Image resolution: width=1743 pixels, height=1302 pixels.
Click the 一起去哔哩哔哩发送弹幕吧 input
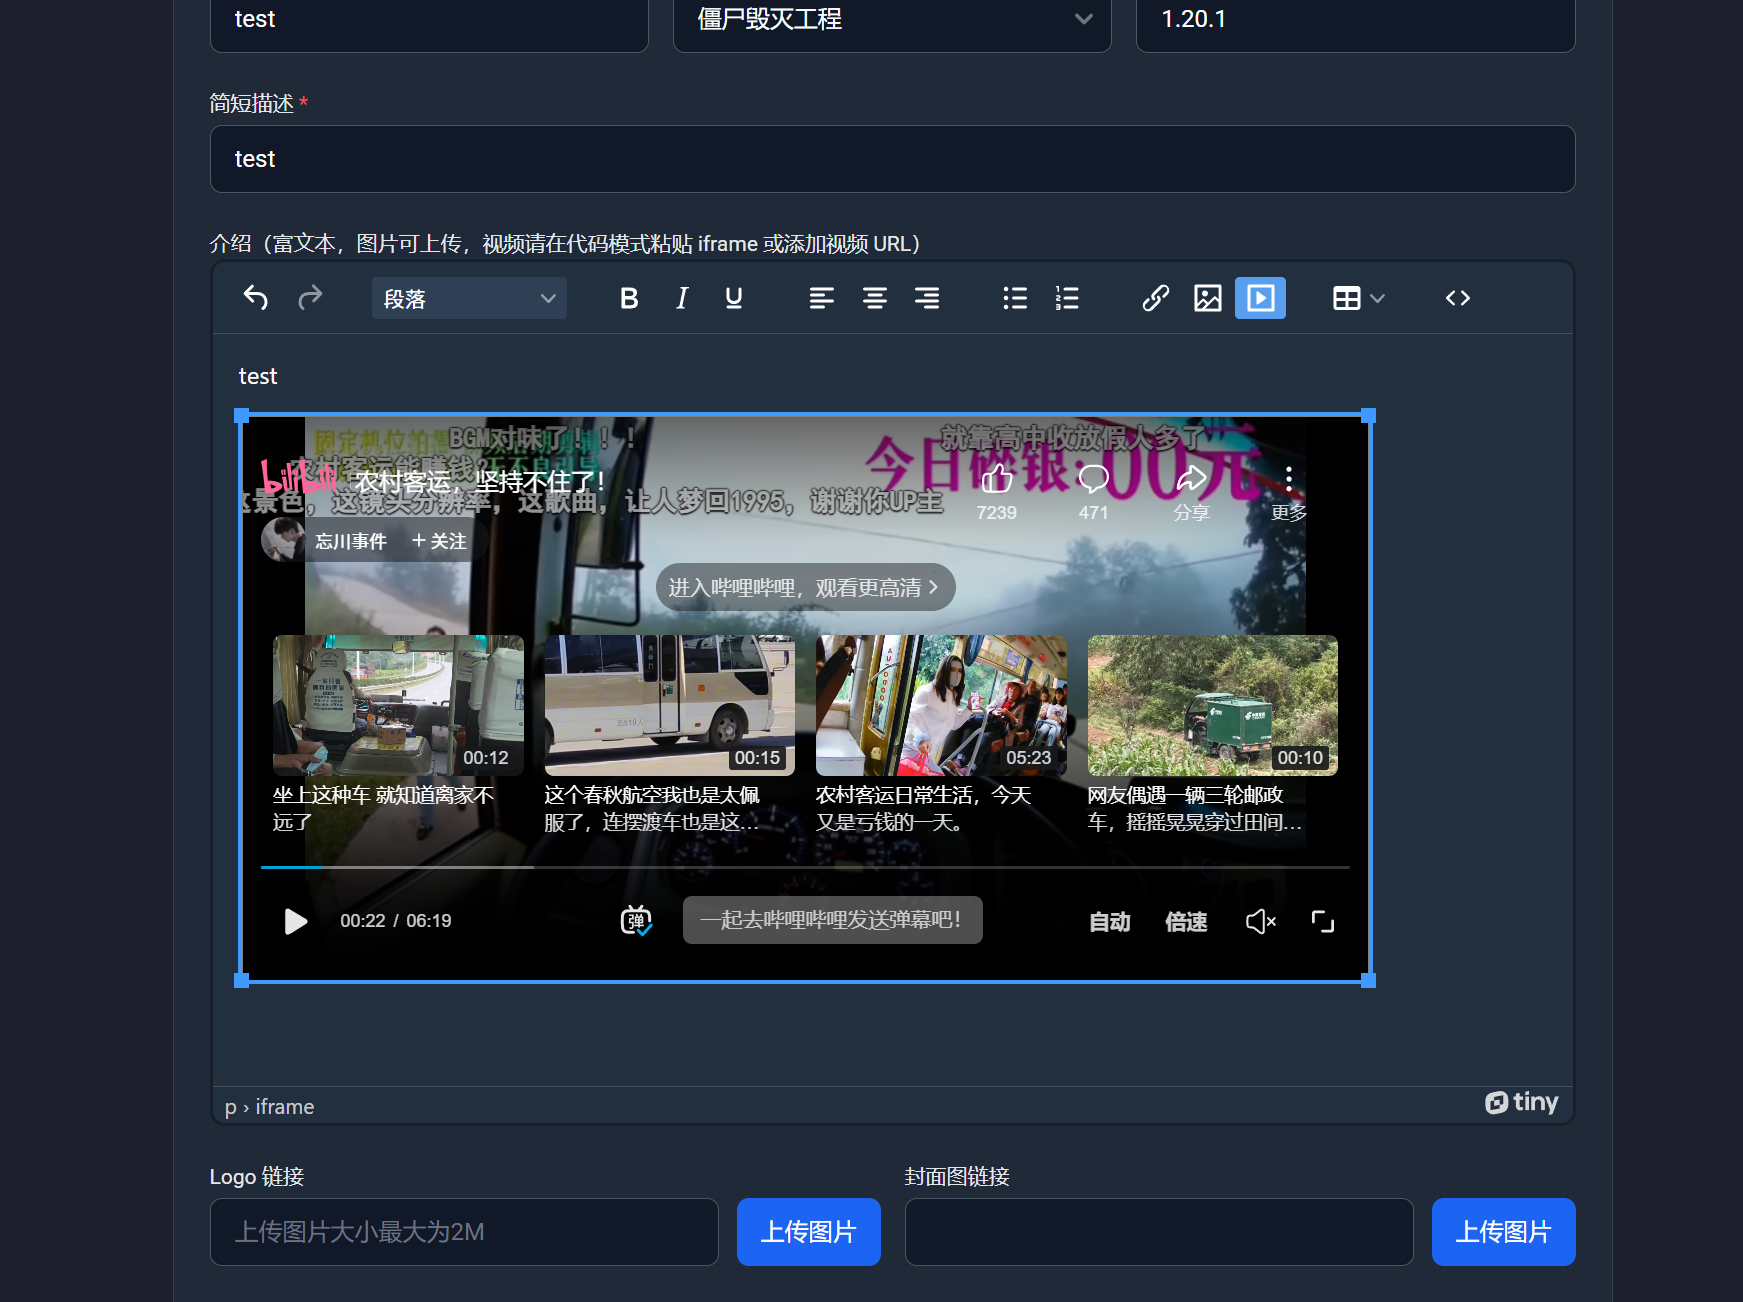coord(832,920)
